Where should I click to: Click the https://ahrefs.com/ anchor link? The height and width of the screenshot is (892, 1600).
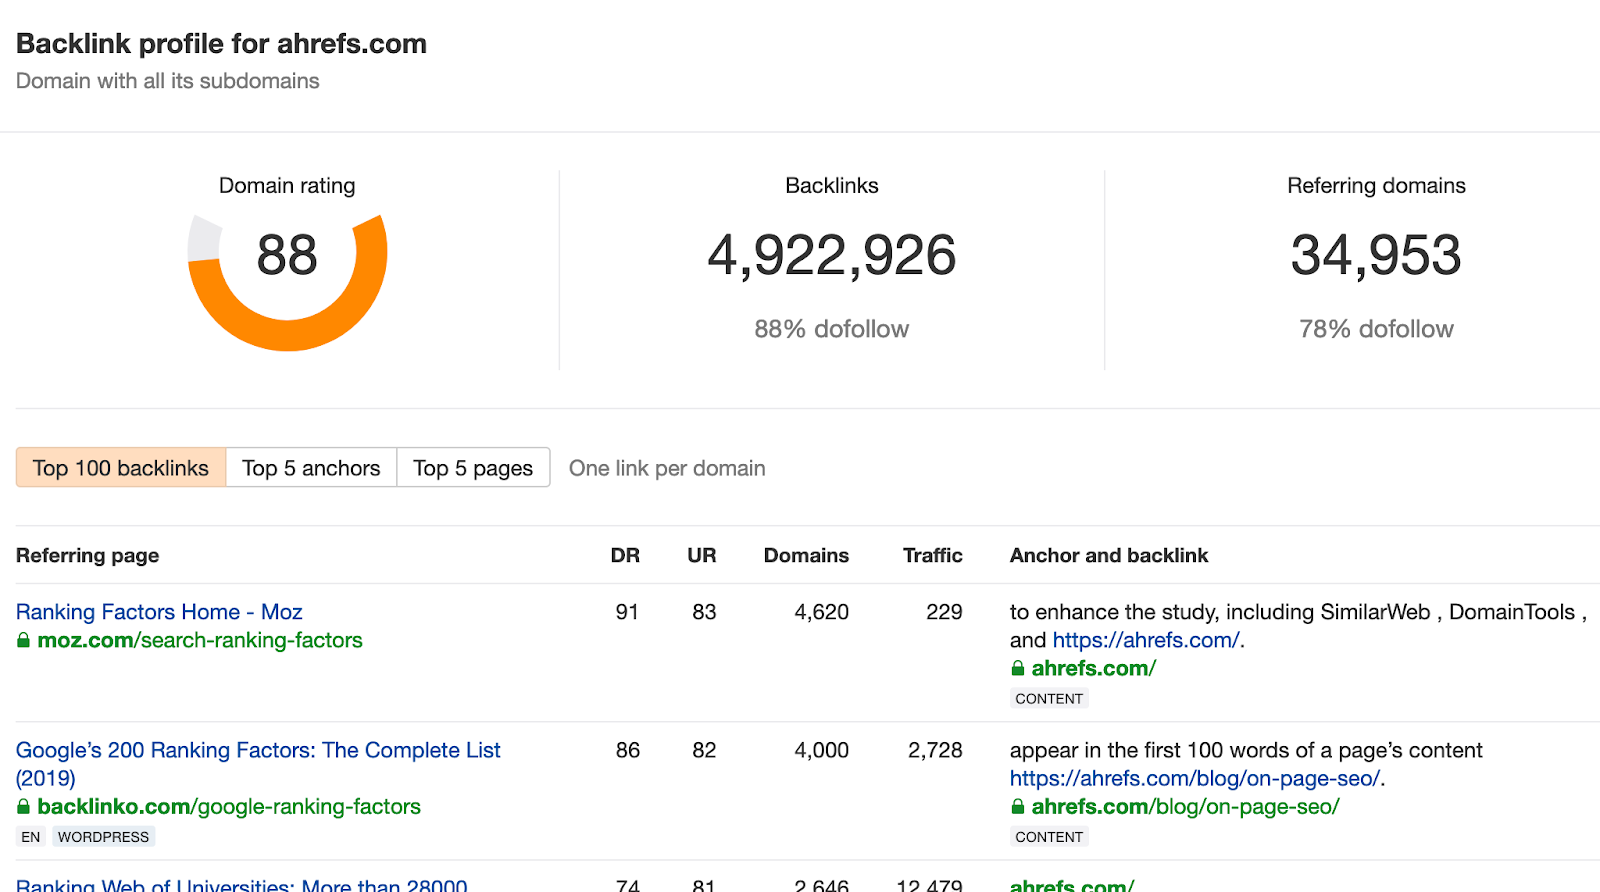[1146, 640]
